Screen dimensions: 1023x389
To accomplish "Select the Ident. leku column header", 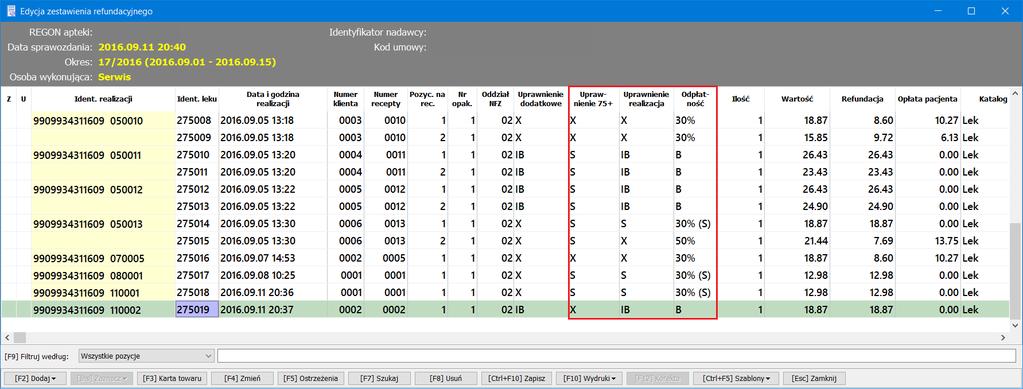I will coord(196,99).
